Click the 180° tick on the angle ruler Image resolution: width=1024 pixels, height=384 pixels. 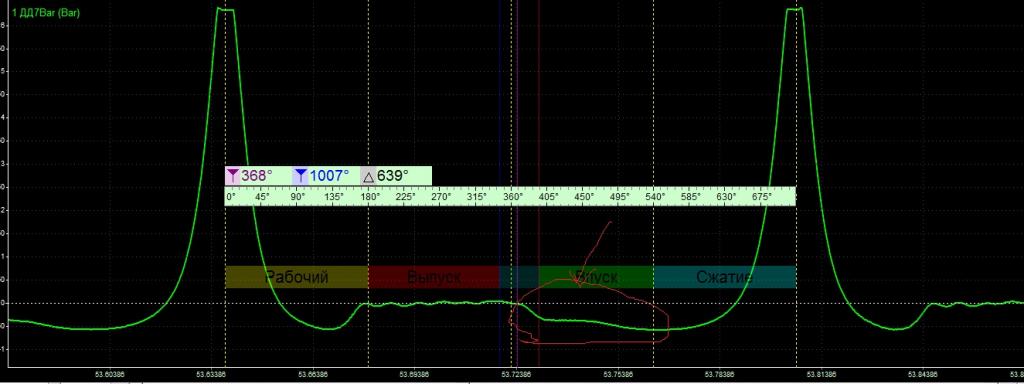[x=371, y=196]
